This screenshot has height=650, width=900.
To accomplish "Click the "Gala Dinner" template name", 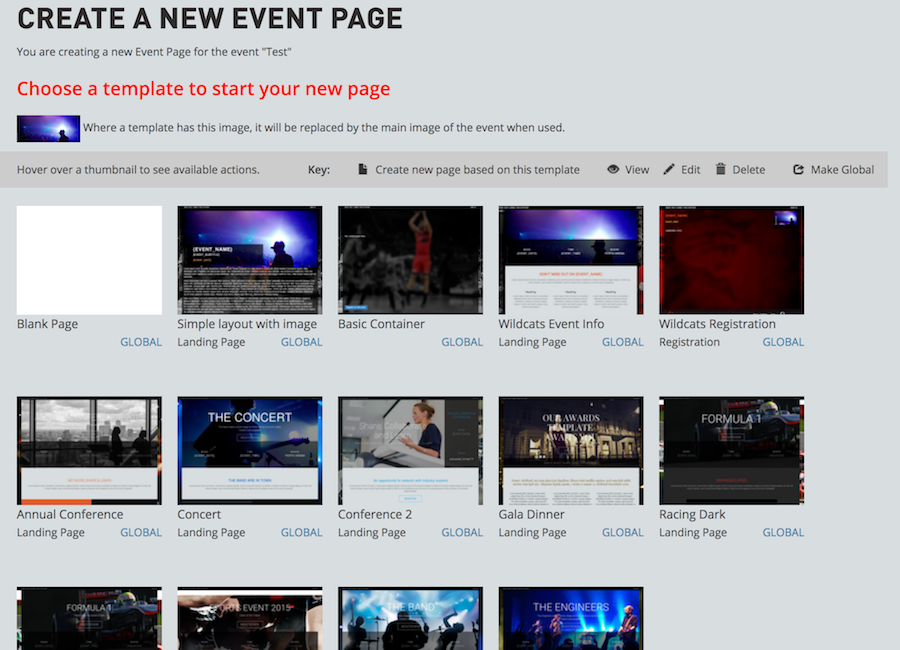I will [532, 514].
